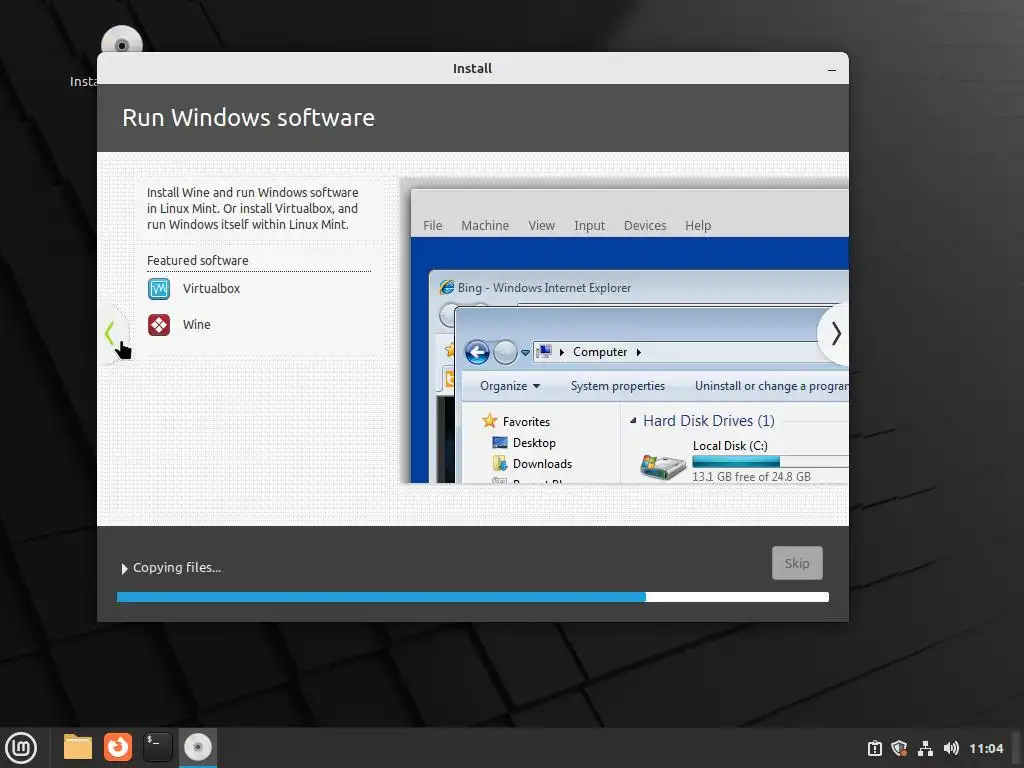Select the Install disc item in taskbar

point(198,747)
